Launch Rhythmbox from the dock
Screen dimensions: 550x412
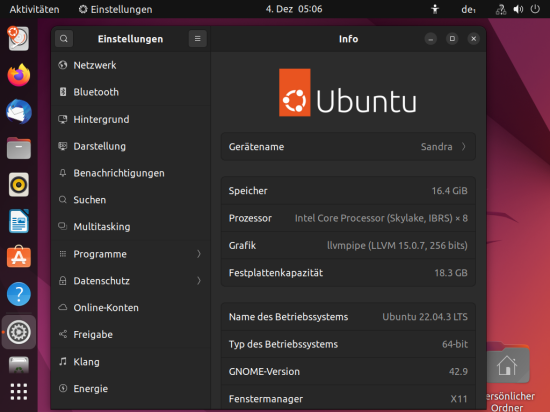(19, 184)
